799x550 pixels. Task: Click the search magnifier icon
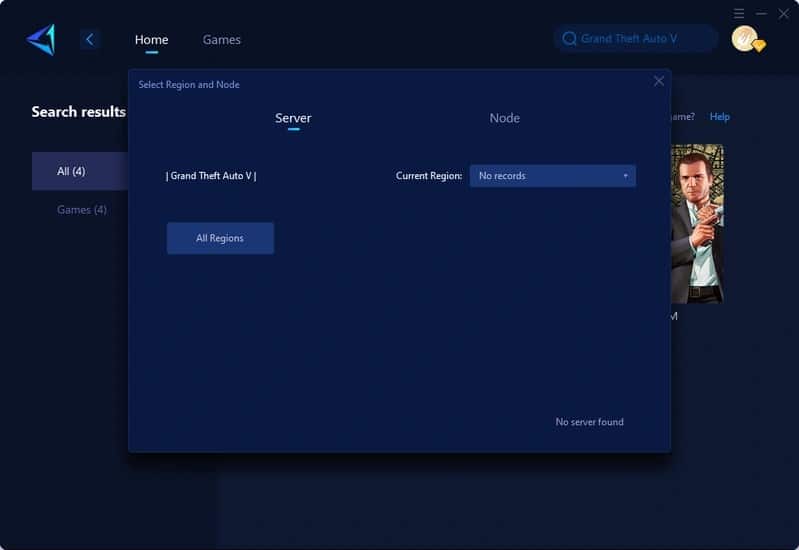pos(569,39)
